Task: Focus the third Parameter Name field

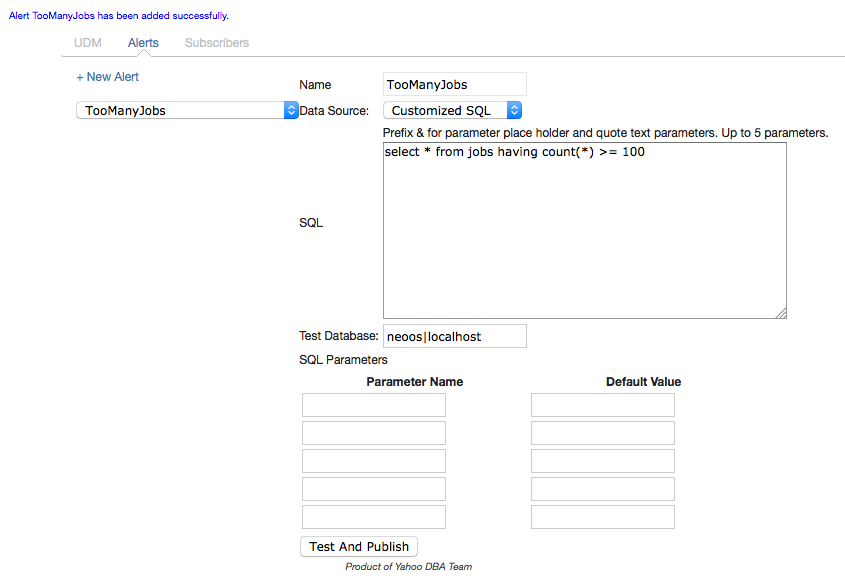Action: [374, 461]
